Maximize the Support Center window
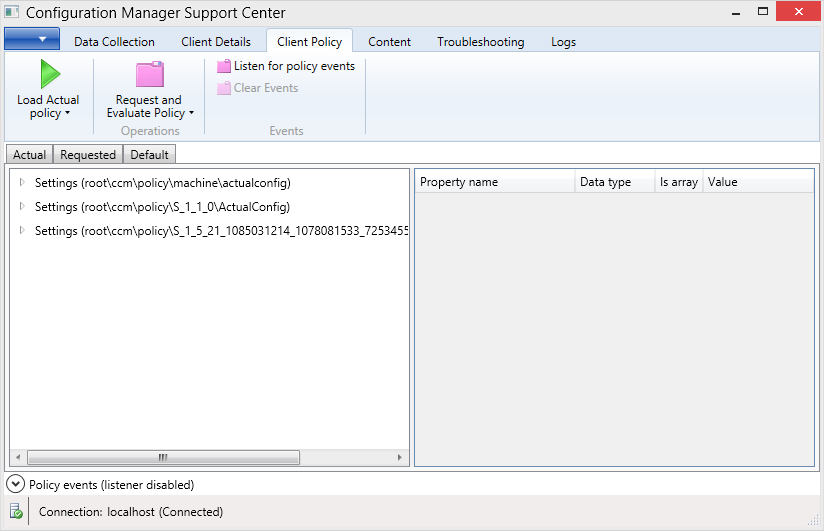This screenshot has width=824, height=531. point(763,12)
